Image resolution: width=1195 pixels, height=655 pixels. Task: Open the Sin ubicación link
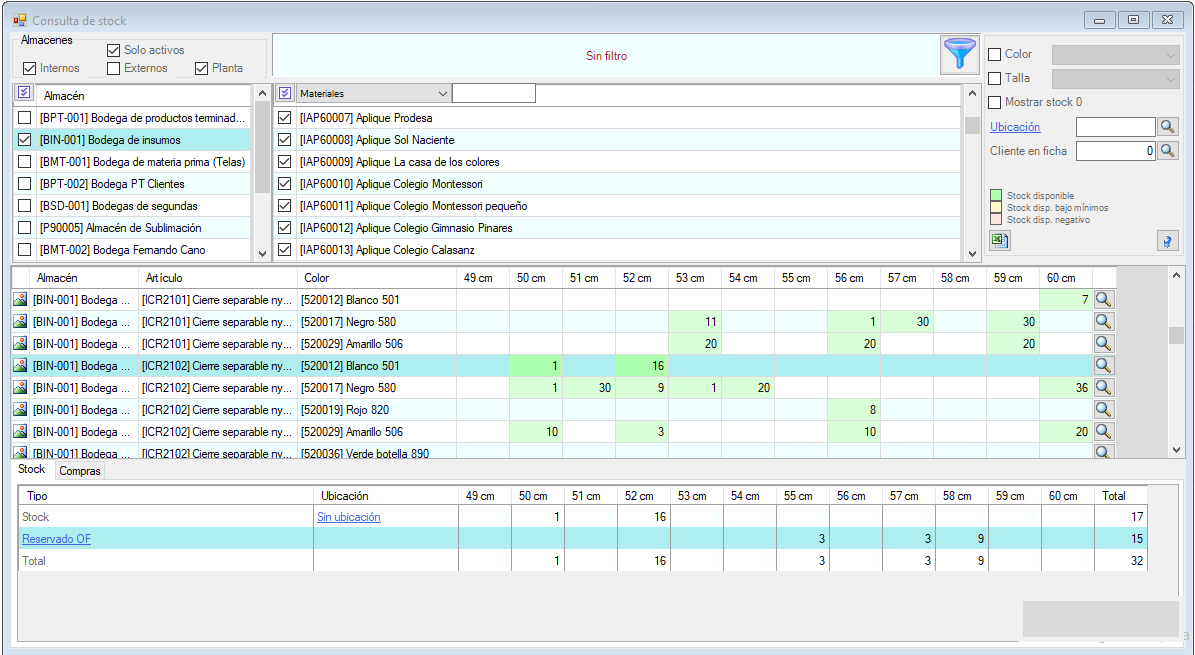[x=348, y=517]
